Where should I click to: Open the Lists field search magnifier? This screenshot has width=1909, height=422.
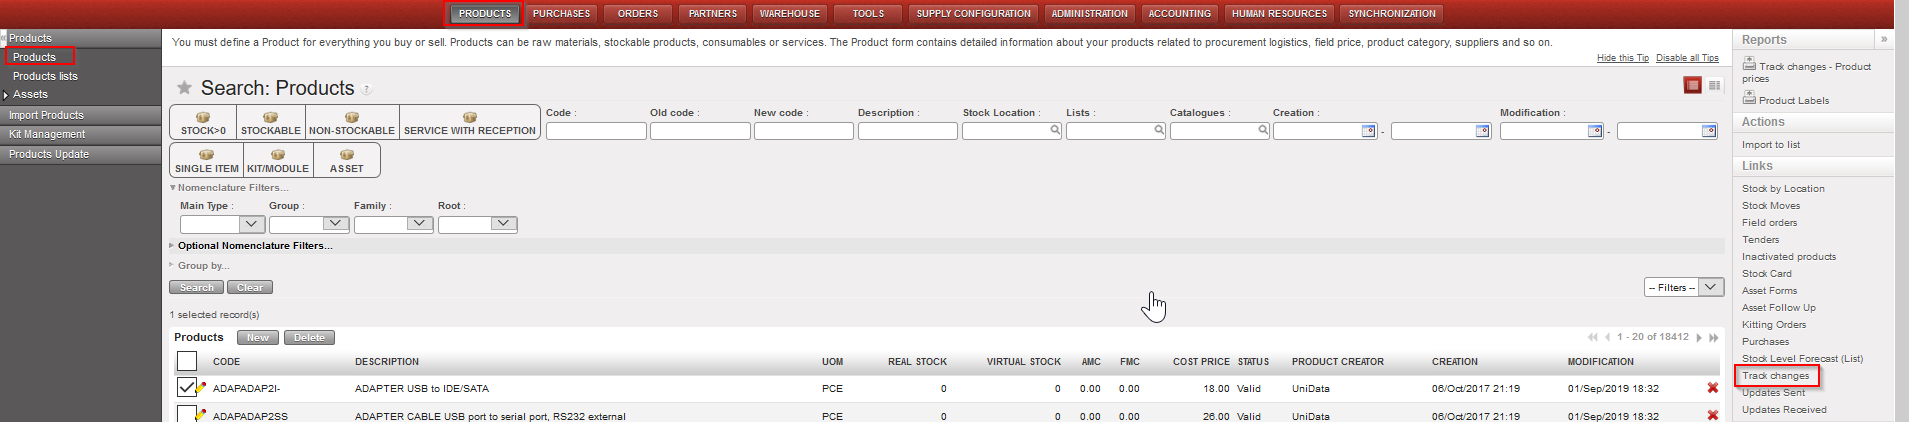[1159, 130]
